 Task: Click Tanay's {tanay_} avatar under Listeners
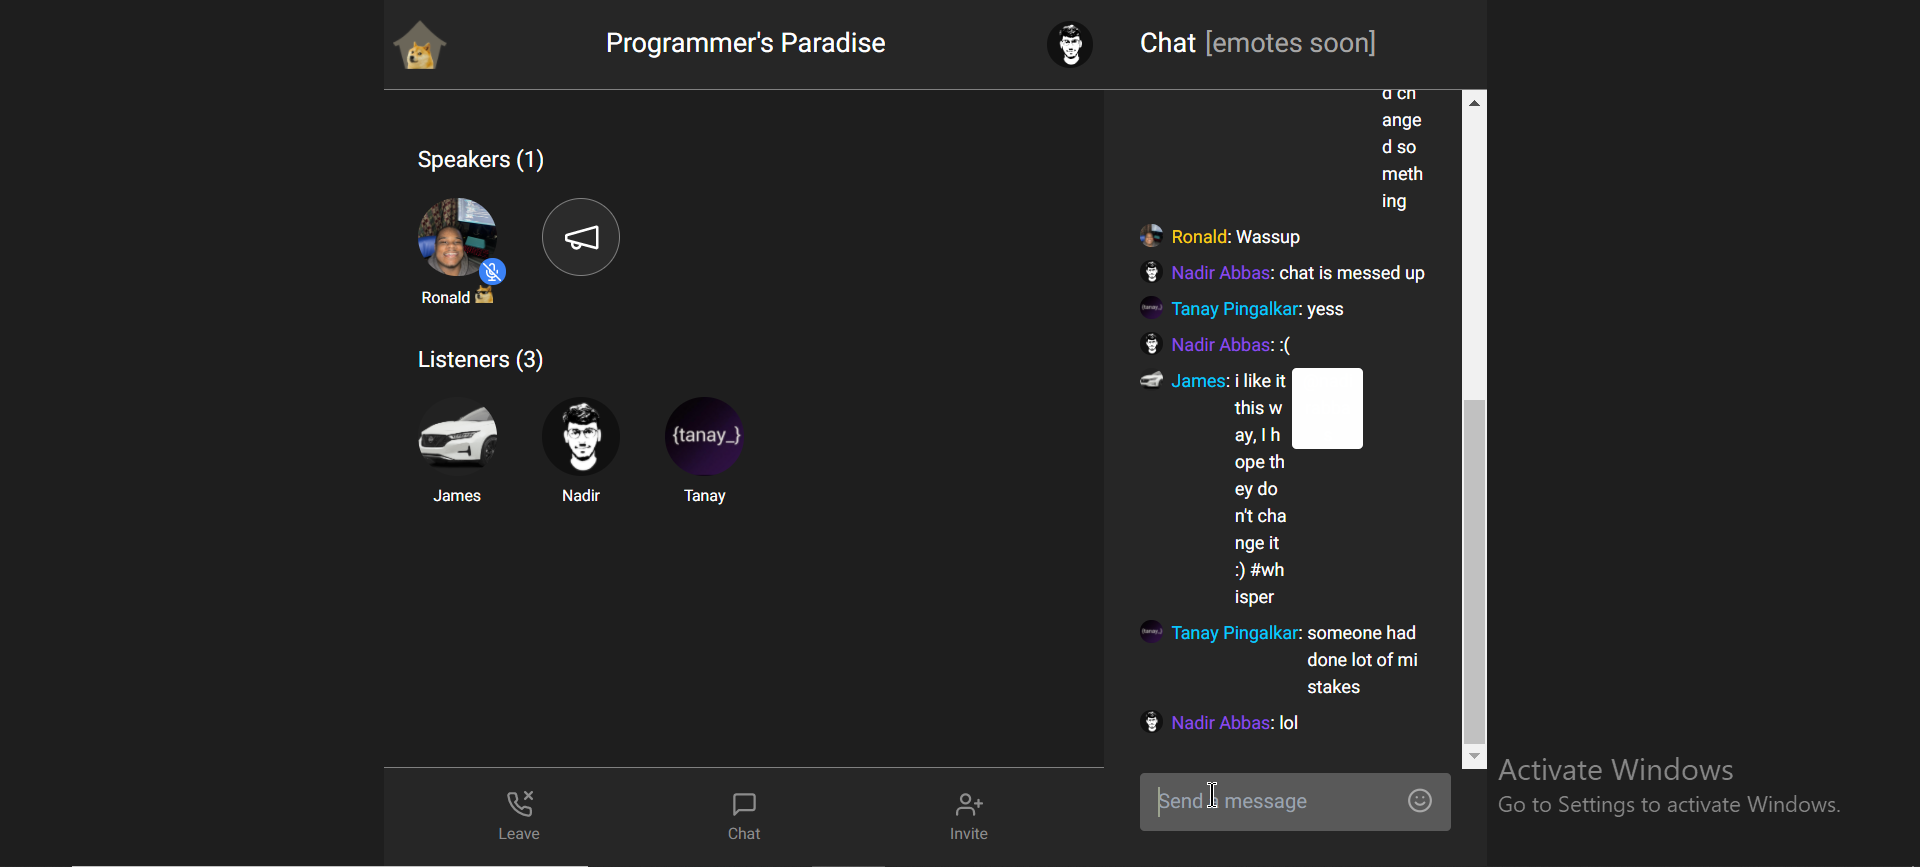click(704, 435)
